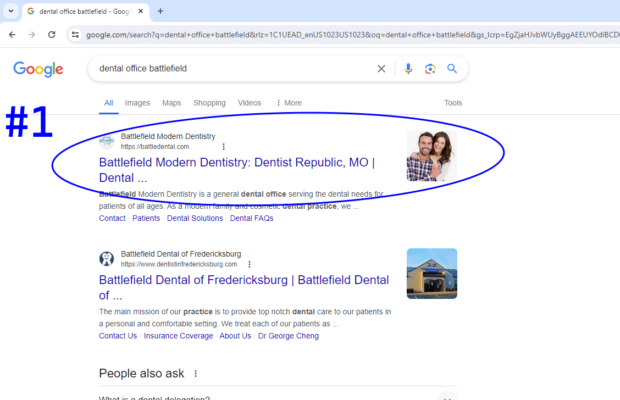Open the tab search dropdown arrow
Image resolution: width=620 pixels, height=400 pixels.
point(11,11)
